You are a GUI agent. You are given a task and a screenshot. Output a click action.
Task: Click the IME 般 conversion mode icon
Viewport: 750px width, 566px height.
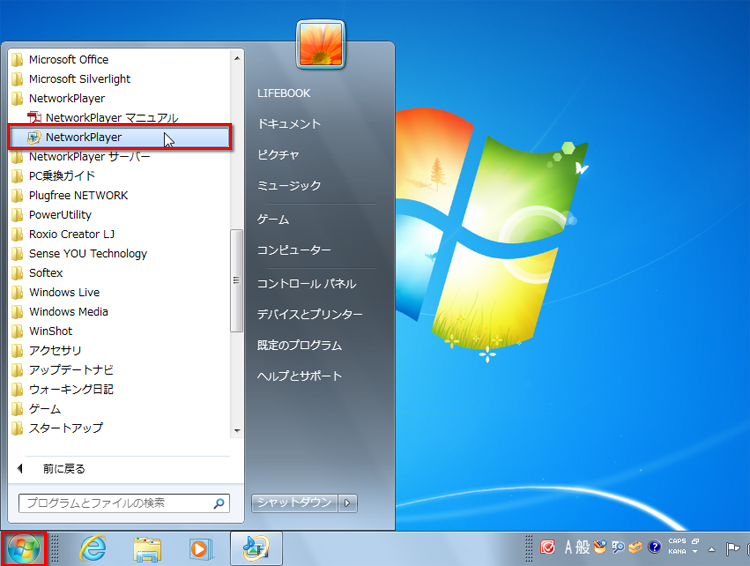pos(583,546)
